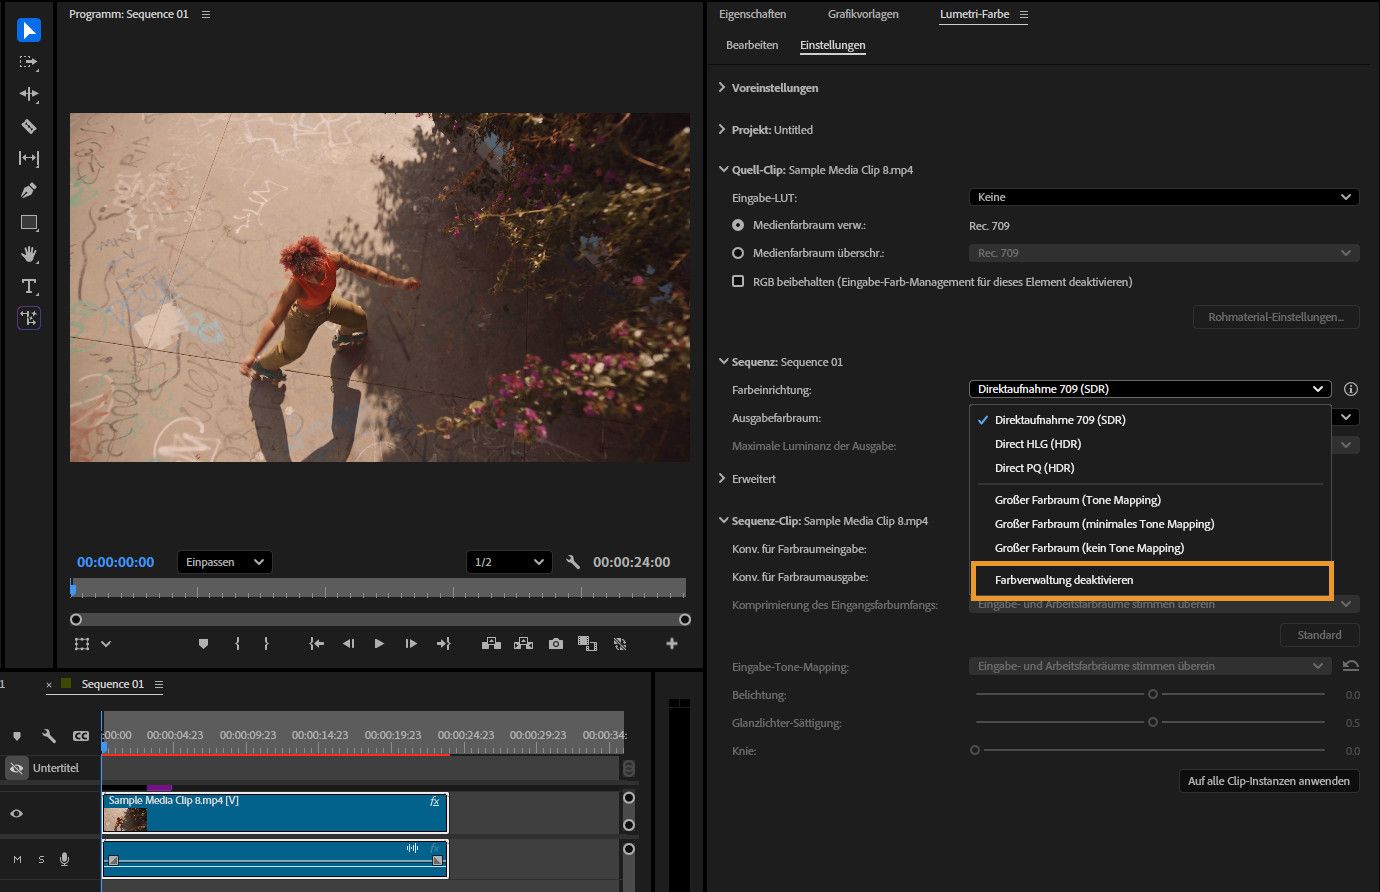This screenshot has height=892, width=1380.
Task: Select the Razor tool in the toolbar
Action: (x=29, y=126)
